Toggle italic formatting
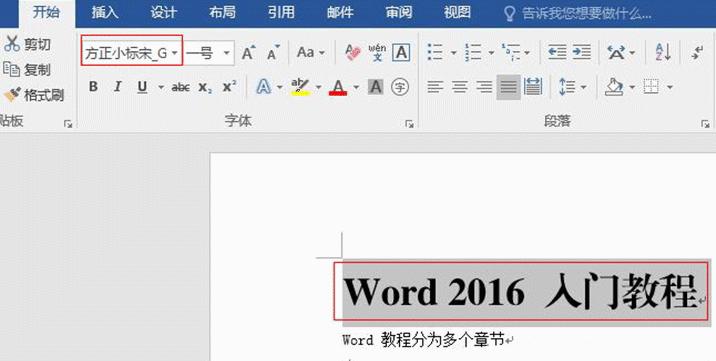Viewport: 716px width, 361px height. tap(118, 87)
